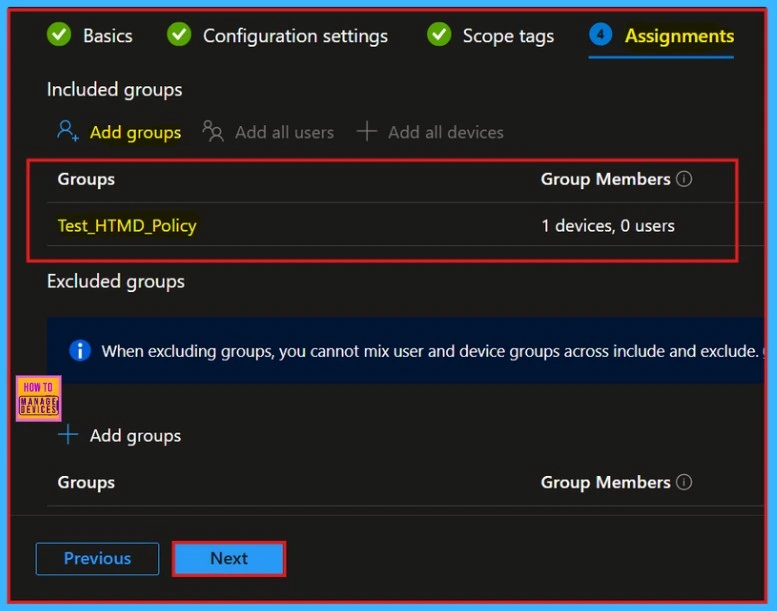Click the Excluded Group Members column header

pos(606,482)
